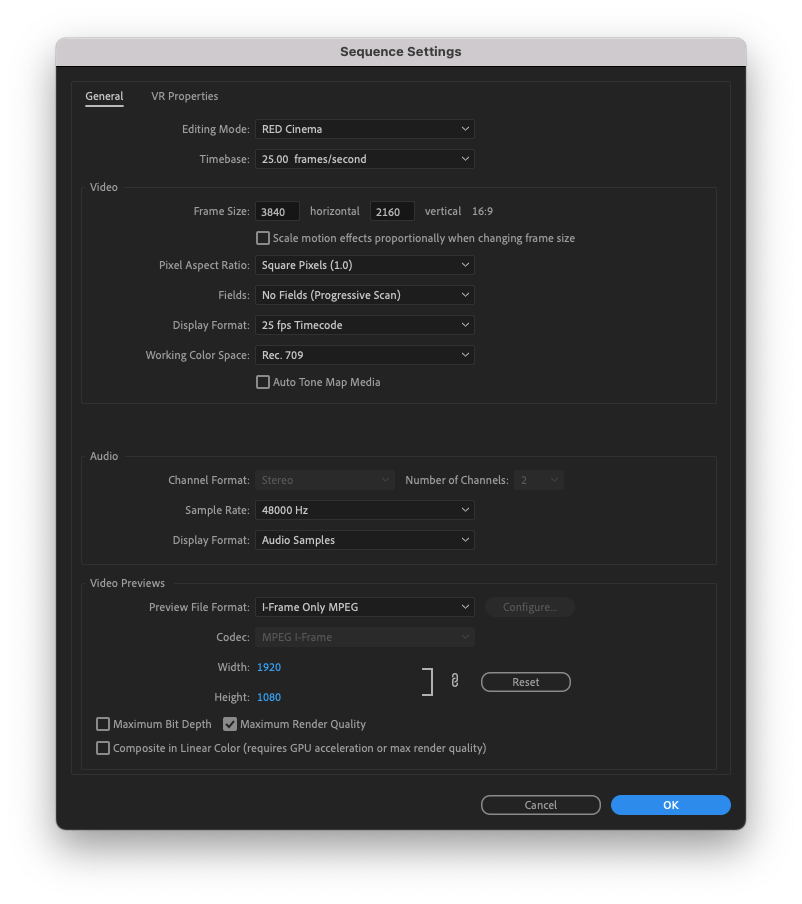Enable scaling motion effects proportionally

point(262,237)
